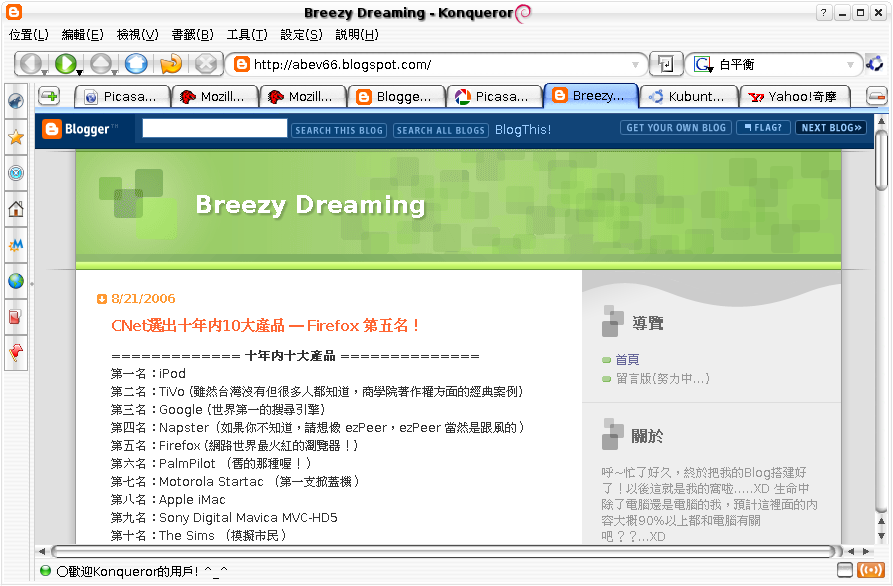The image size is (893, 586).
Task: Open the 編輯(E) menu
Action: click(82, 35)
